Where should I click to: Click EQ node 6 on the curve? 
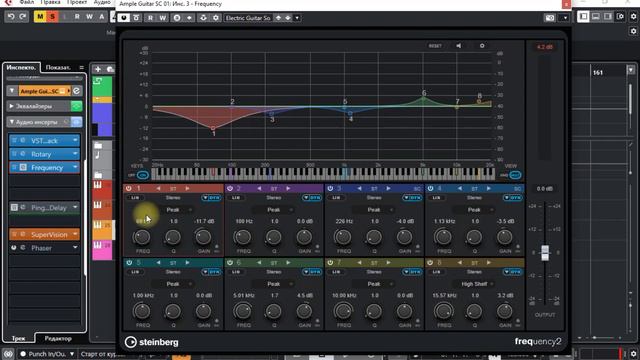pyautogui.click(x=423, y=98)
